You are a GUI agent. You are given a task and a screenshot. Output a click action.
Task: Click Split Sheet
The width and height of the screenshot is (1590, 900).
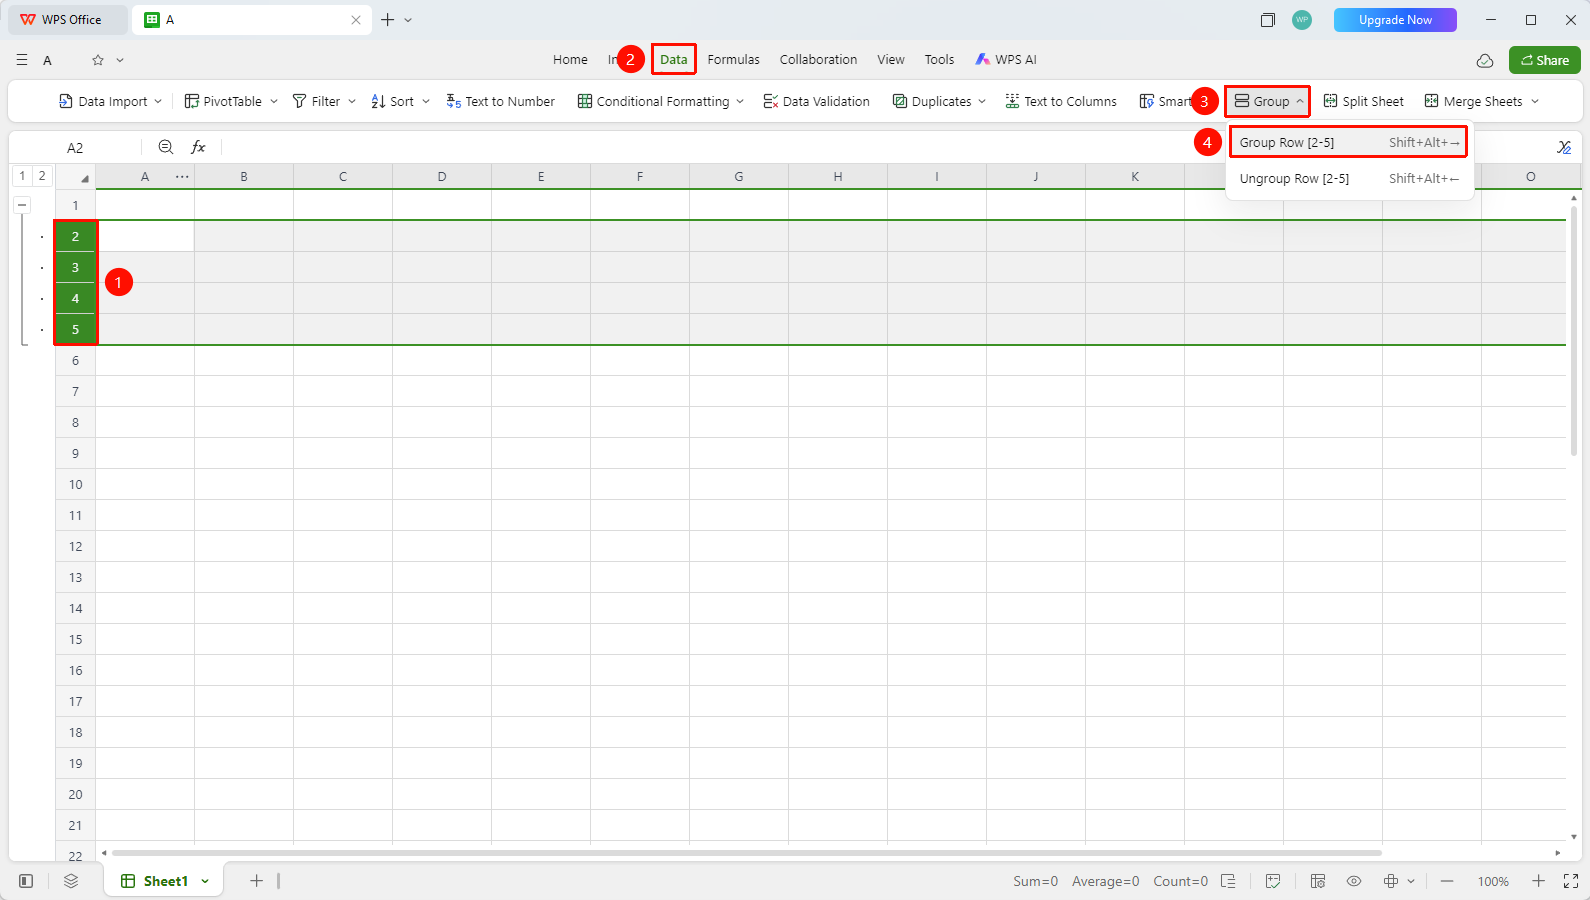click(1364, 101)
